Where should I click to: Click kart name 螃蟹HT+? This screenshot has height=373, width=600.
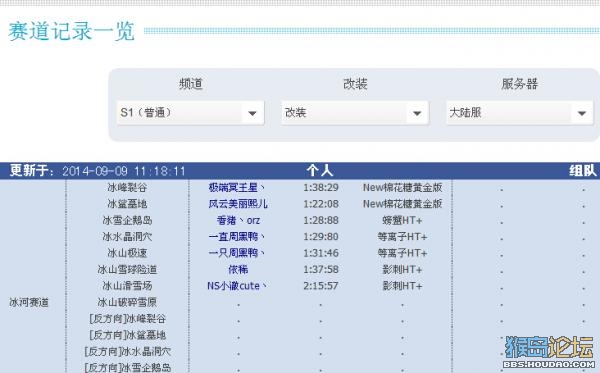[x=403, y=220]
